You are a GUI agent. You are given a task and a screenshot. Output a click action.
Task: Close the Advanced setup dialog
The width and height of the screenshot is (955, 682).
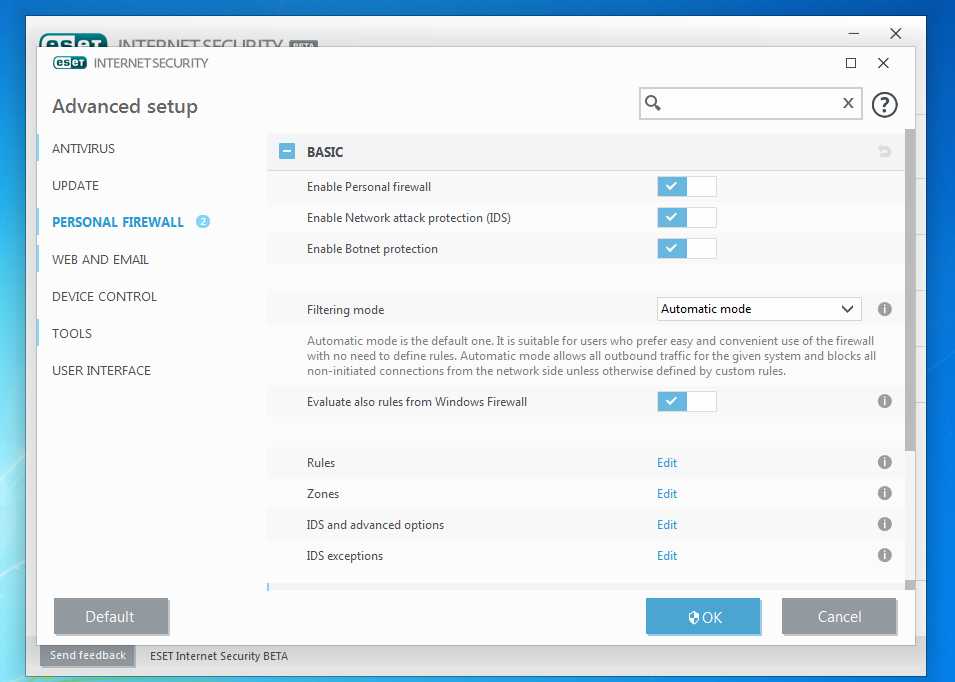coord(883,63)
